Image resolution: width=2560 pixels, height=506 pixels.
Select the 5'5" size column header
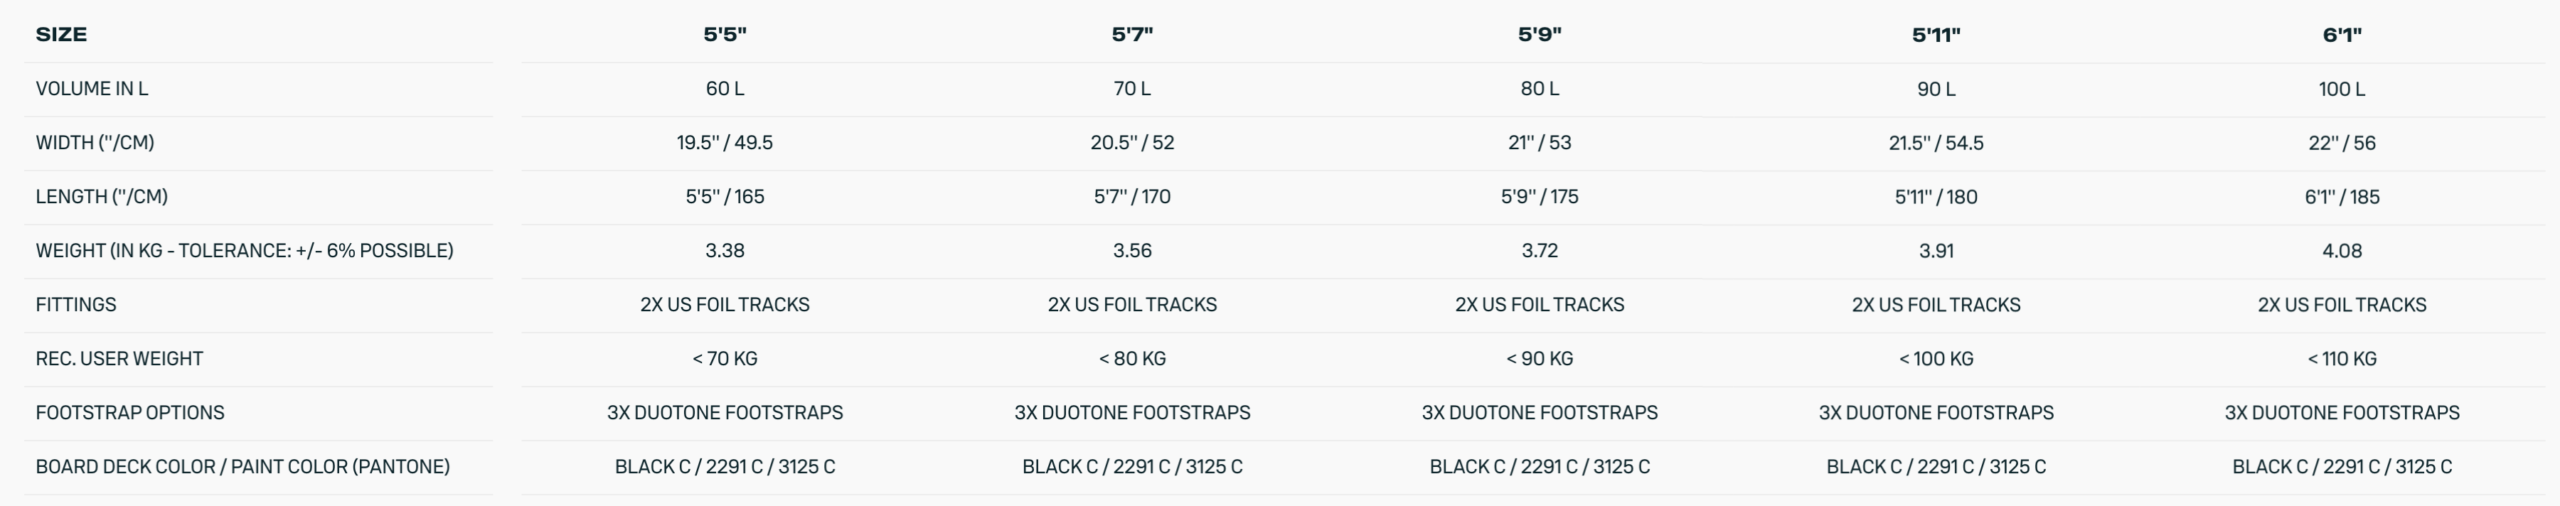click(x=725, y=35)
